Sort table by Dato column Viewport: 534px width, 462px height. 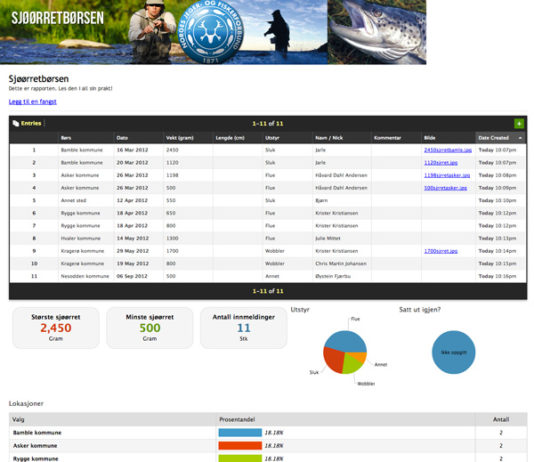pyautogui.click(x=122, y=138)
